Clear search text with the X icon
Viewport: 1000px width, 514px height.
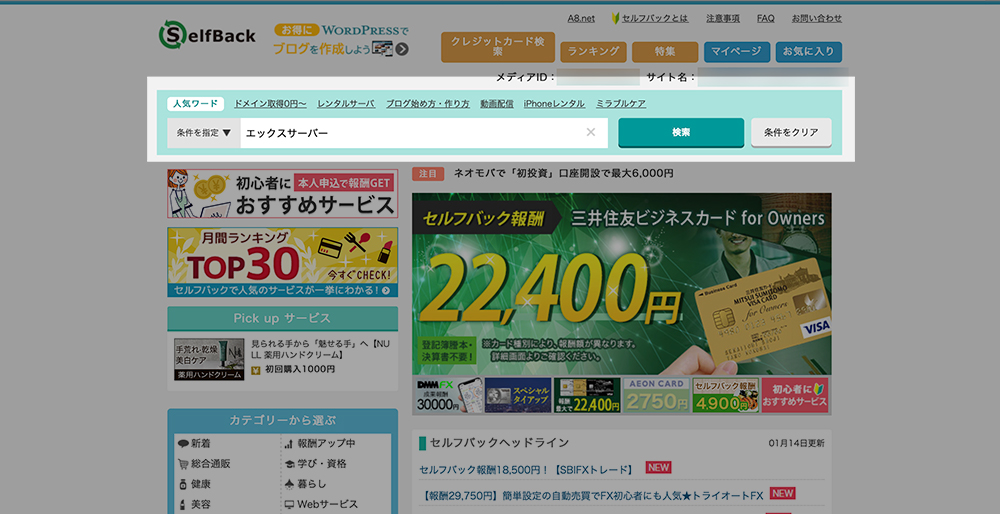click(591, 133)
